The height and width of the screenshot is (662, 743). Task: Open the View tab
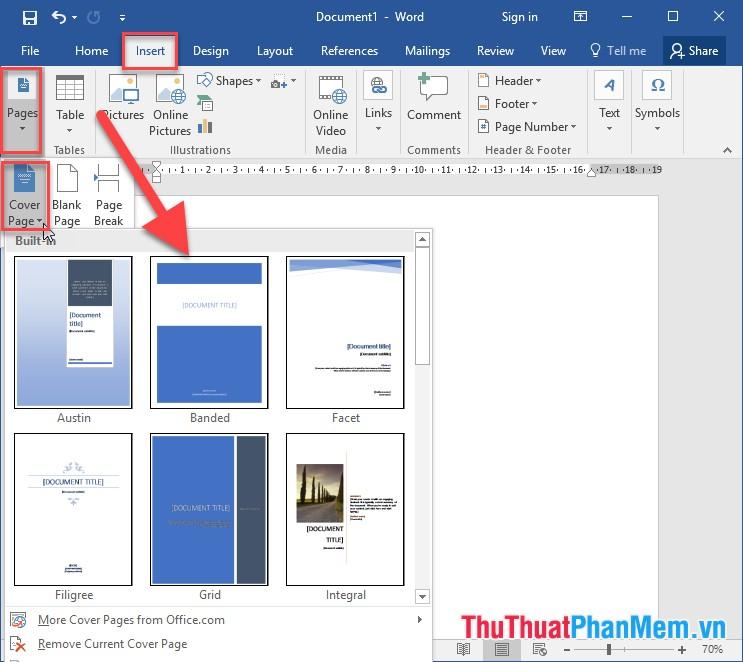(x=553, y=51)
